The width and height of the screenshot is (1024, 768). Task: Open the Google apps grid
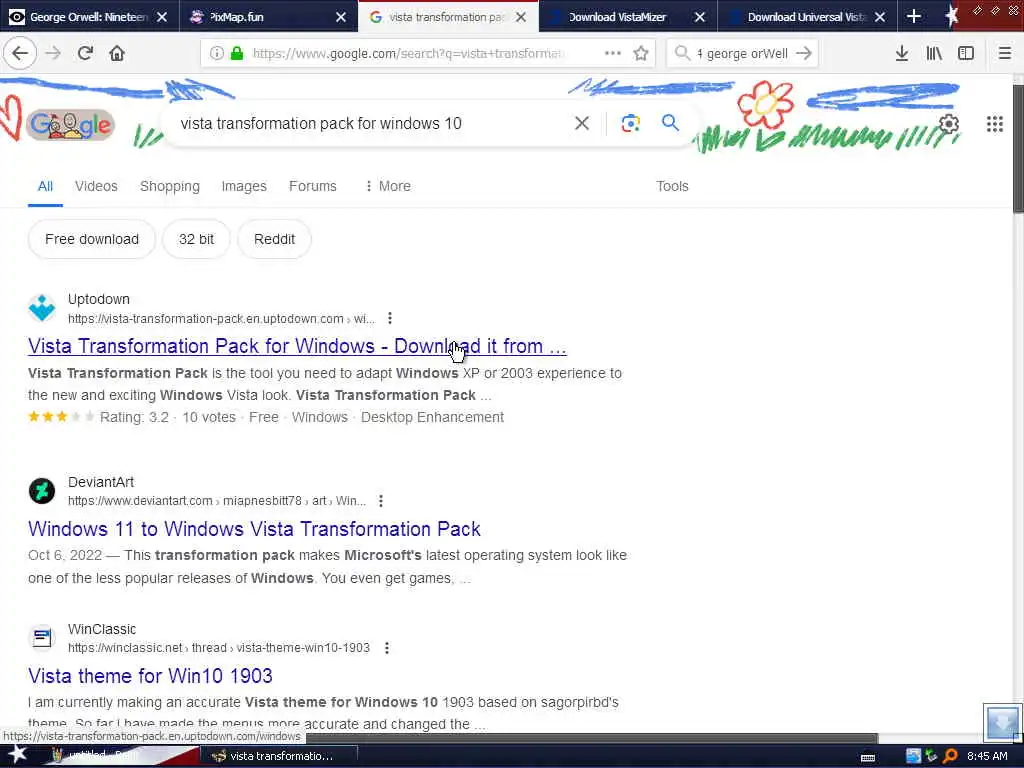[995, 123]
